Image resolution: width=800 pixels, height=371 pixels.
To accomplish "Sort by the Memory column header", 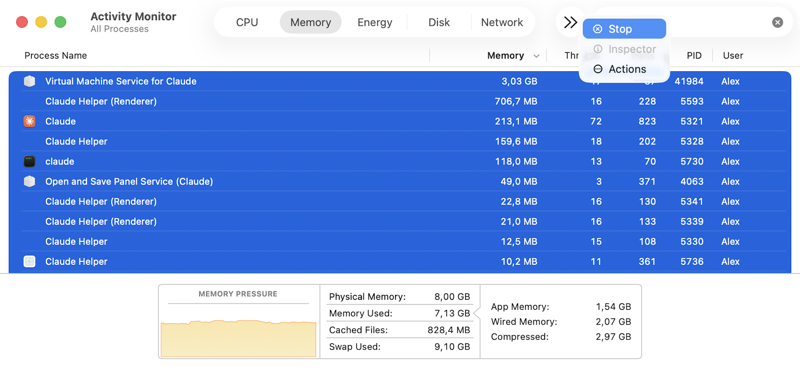I will pos(505,56).
